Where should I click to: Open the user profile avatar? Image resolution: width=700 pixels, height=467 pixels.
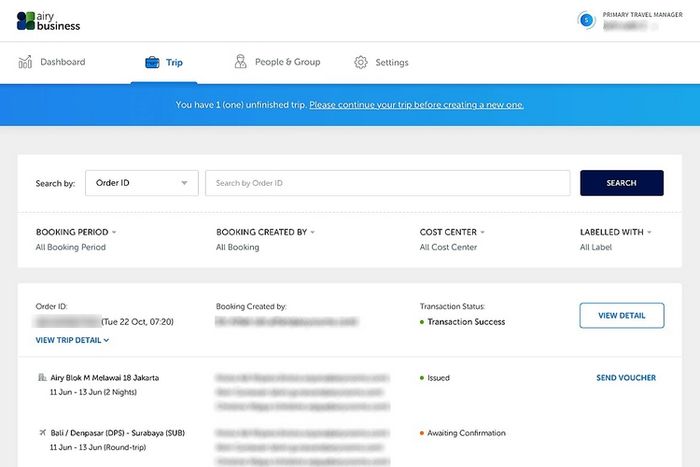pyautogui.click(x=587, y=19)
